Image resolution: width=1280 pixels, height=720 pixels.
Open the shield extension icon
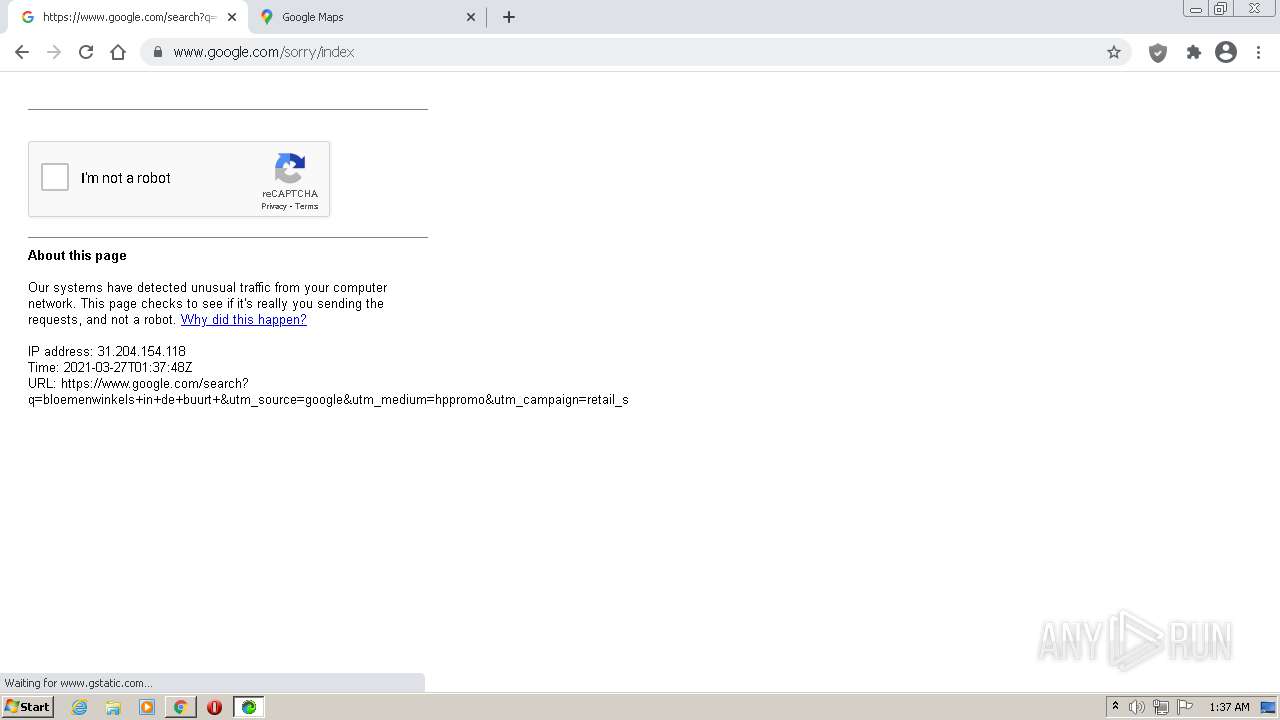pyautogui.click(x=1158, y=53)
